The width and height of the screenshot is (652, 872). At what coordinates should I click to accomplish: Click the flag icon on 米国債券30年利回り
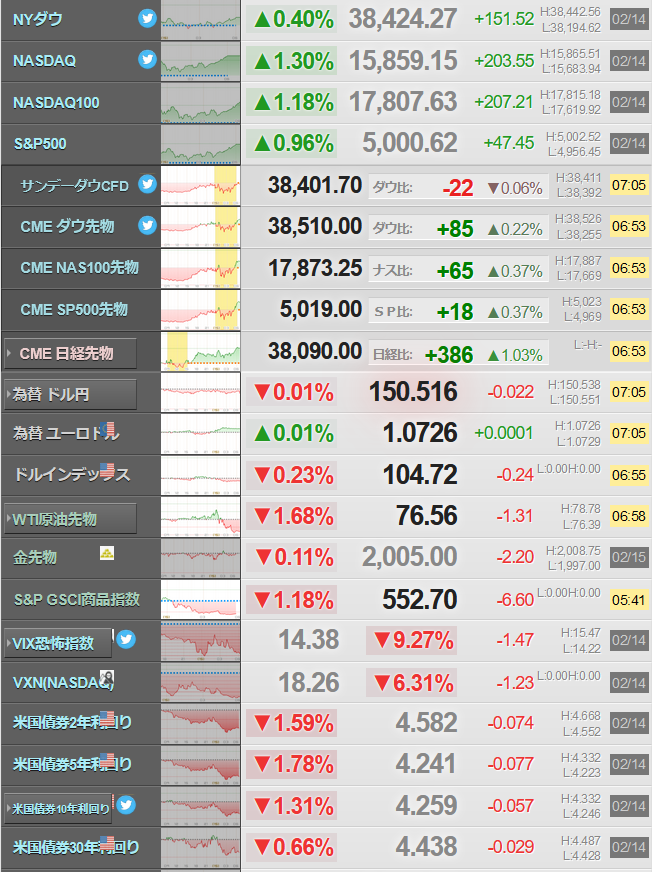point(107,843)
